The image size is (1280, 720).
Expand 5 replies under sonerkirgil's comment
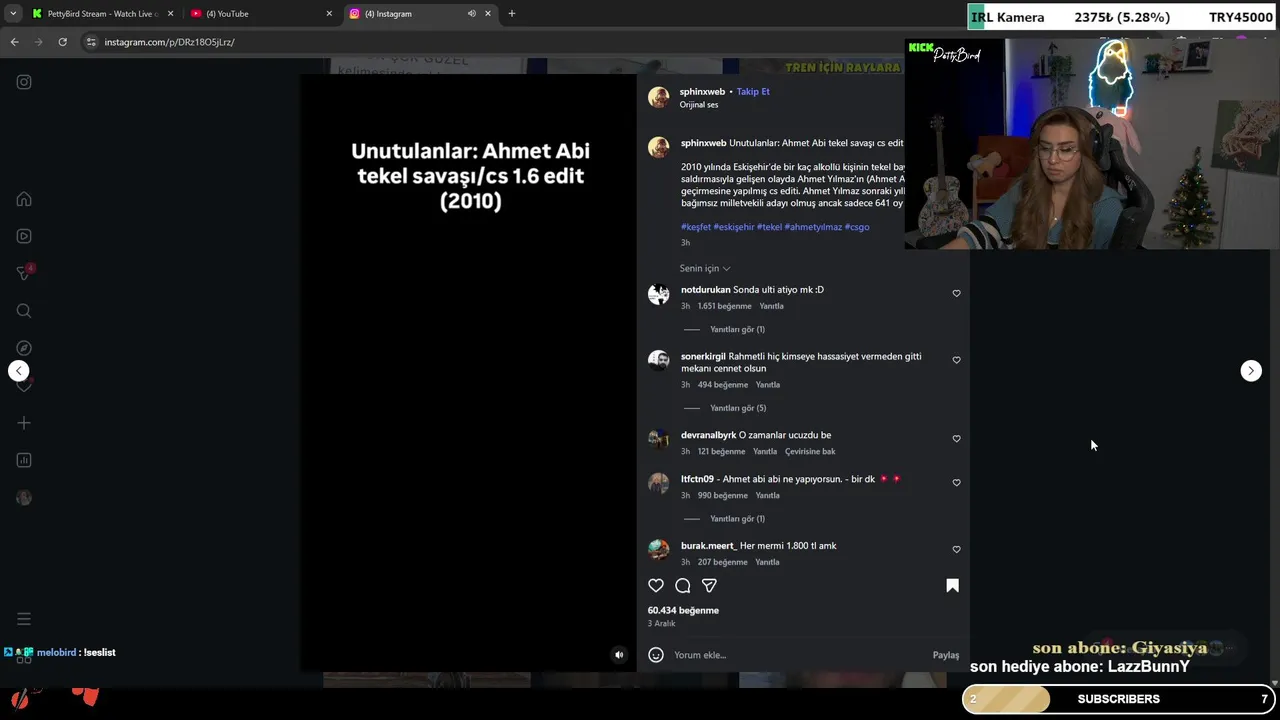(738, 408)
